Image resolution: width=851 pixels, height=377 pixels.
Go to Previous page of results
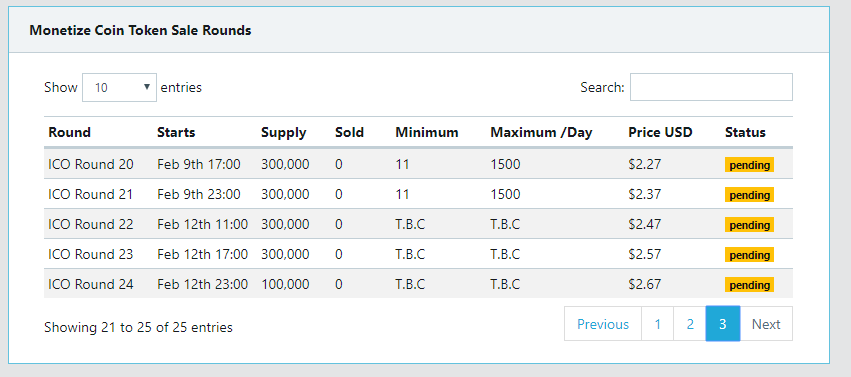click(603, 324)
